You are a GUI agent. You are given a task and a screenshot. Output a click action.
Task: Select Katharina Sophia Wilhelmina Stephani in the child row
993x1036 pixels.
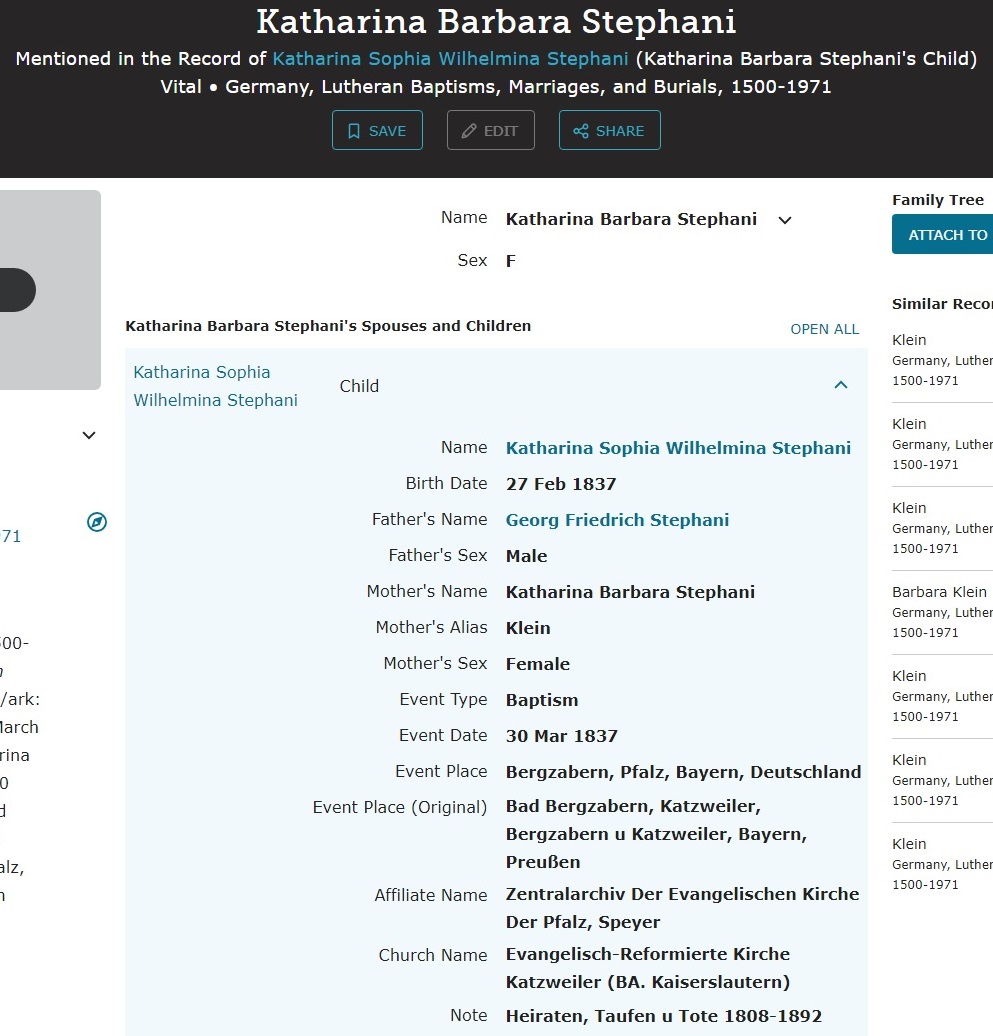[215, 386]
